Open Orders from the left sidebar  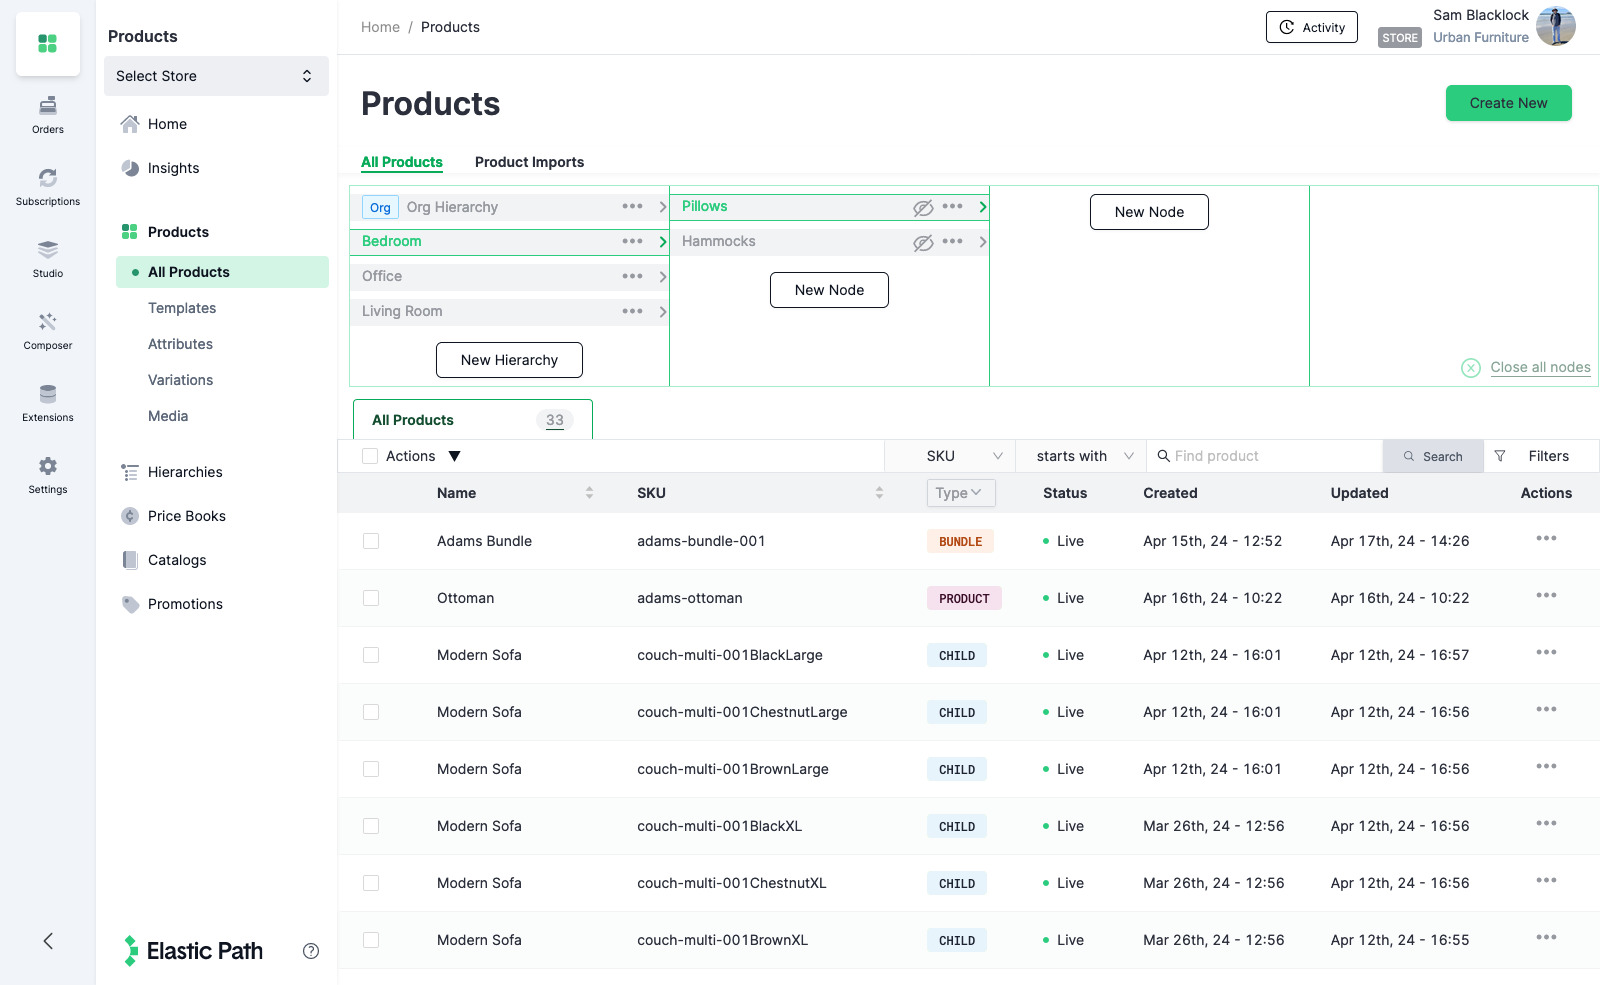pyautogui.click(x=47, y=113)
